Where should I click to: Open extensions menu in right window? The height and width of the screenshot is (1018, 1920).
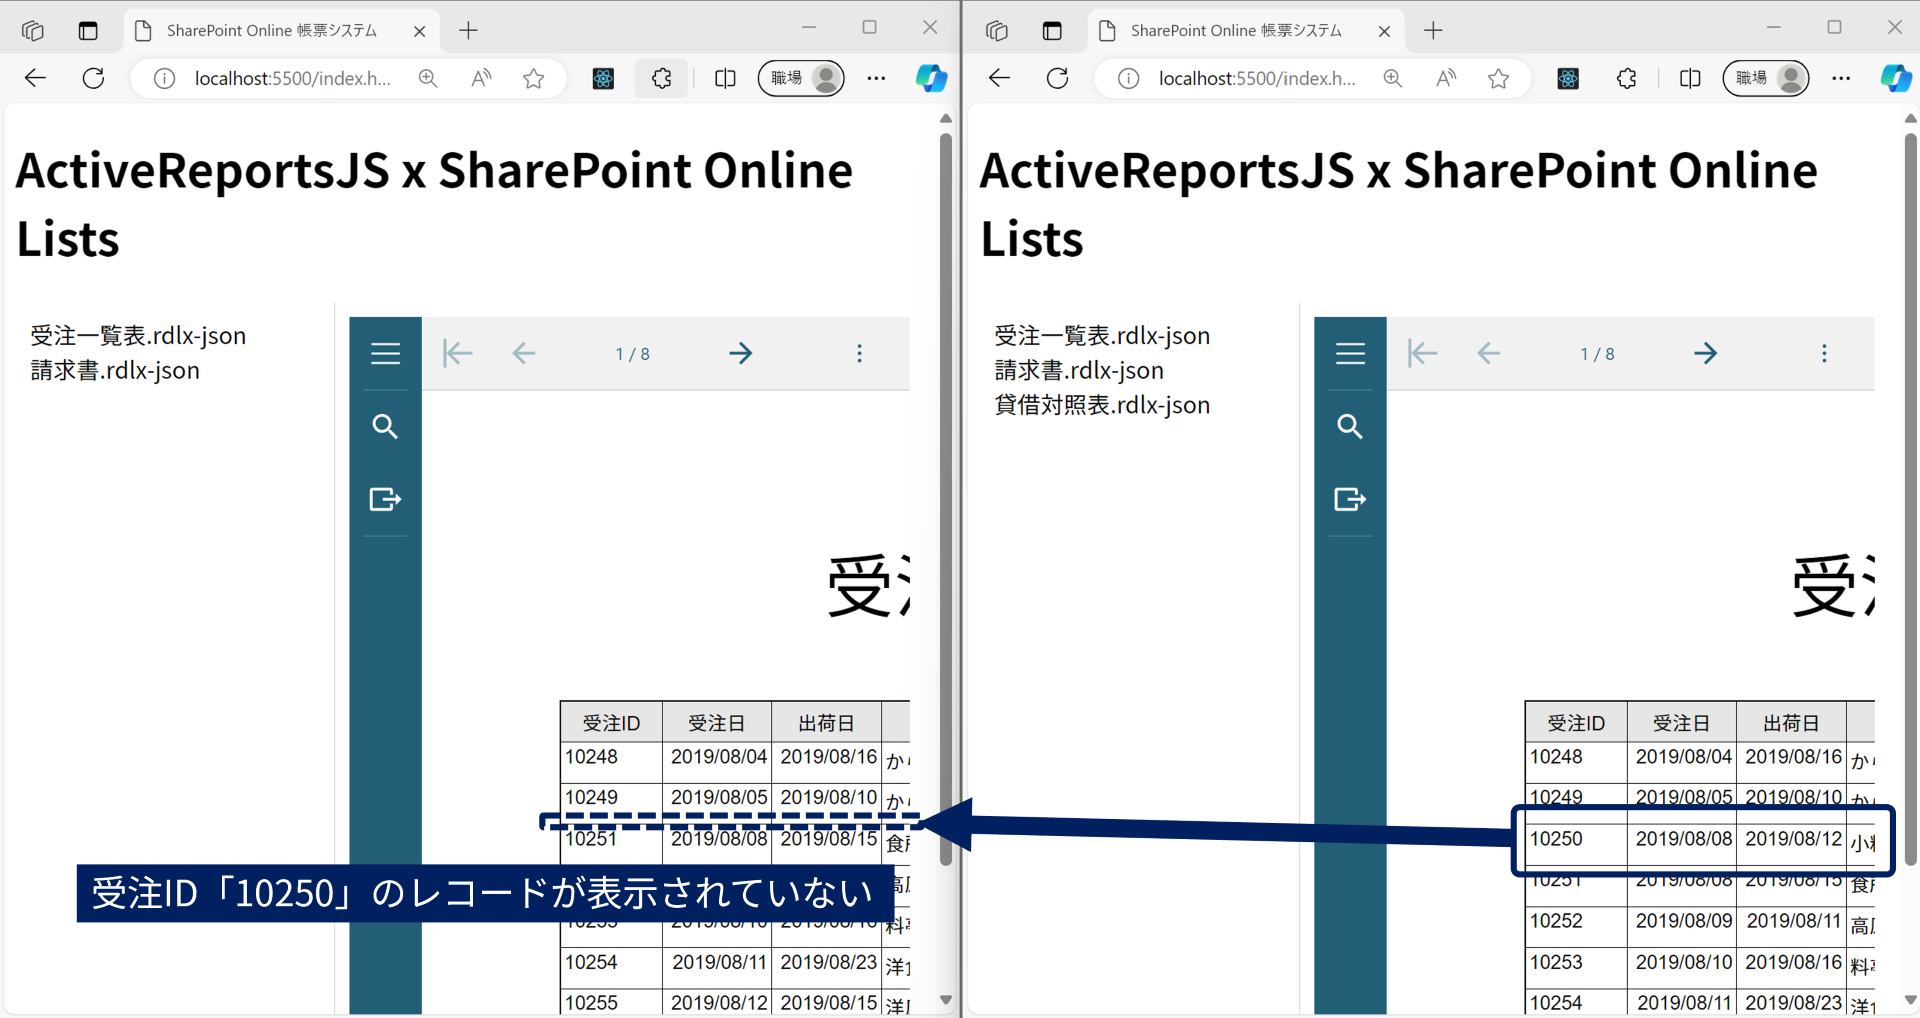tap(1626, 78)
